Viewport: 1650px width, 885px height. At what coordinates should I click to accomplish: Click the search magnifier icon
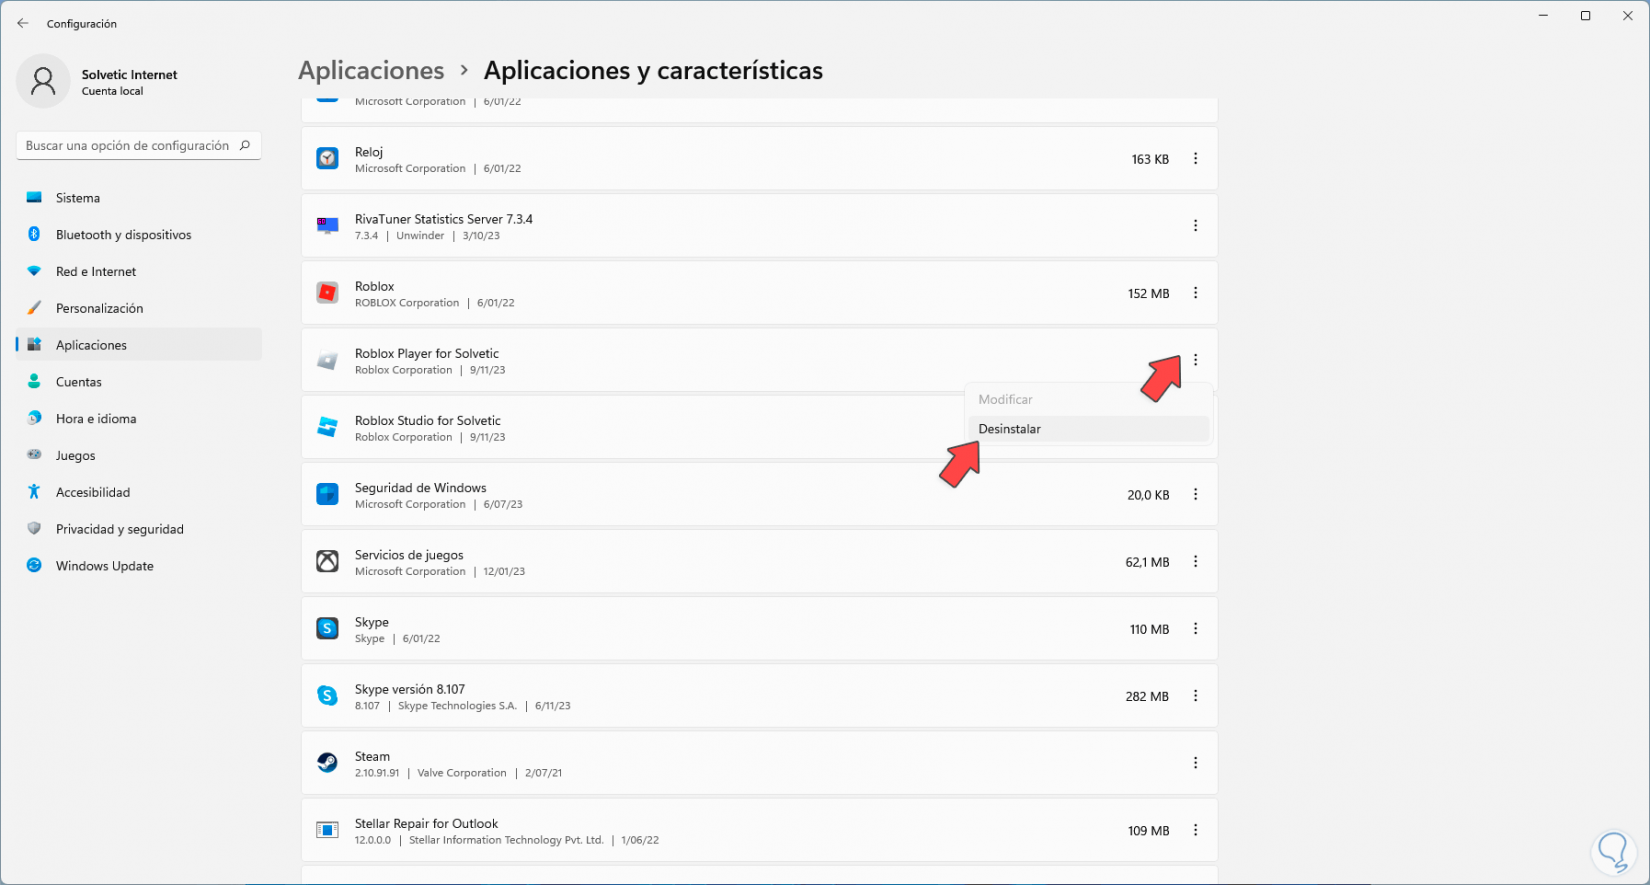click(x=244, y=145)
